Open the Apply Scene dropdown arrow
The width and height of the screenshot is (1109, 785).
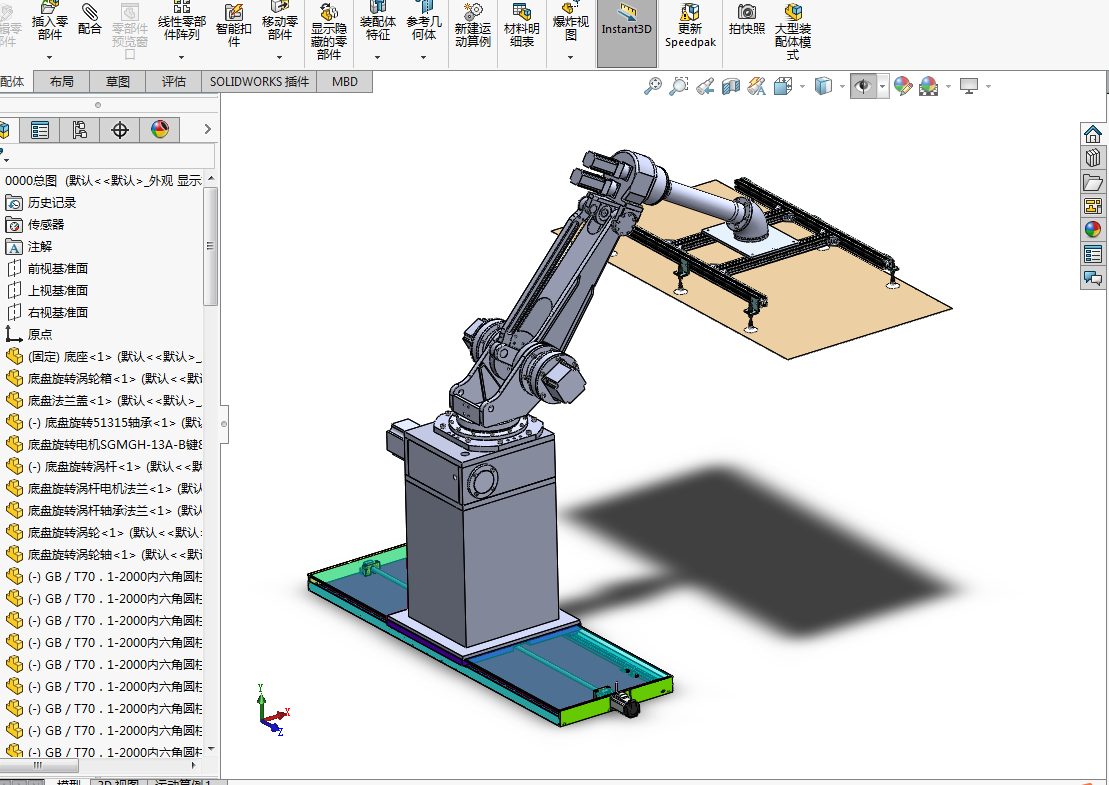point(948,86)
